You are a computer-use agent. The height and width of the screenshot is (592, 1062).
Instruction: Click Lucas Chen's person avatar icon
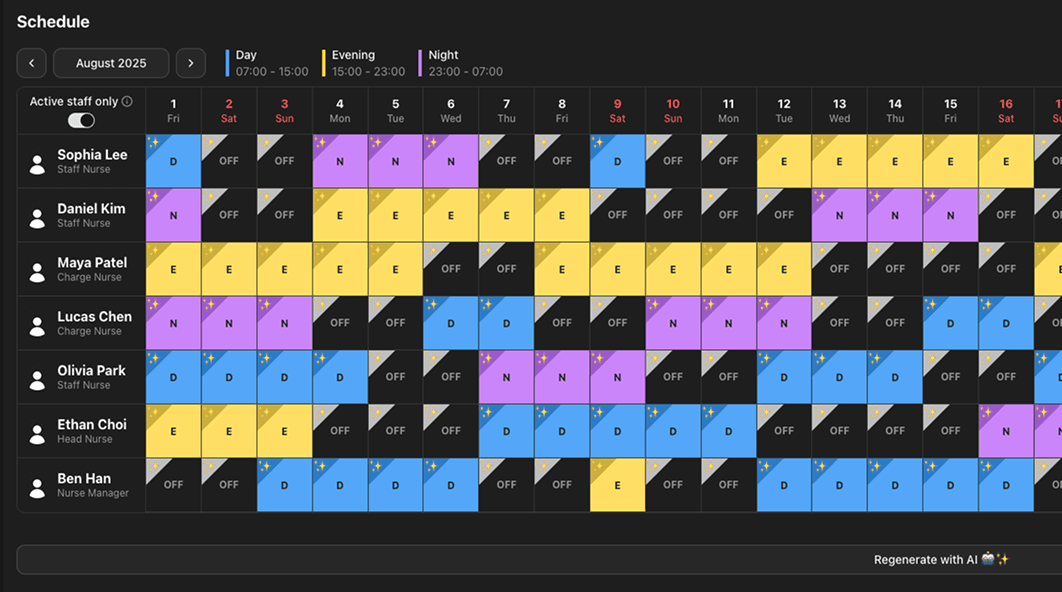[38, 324]
